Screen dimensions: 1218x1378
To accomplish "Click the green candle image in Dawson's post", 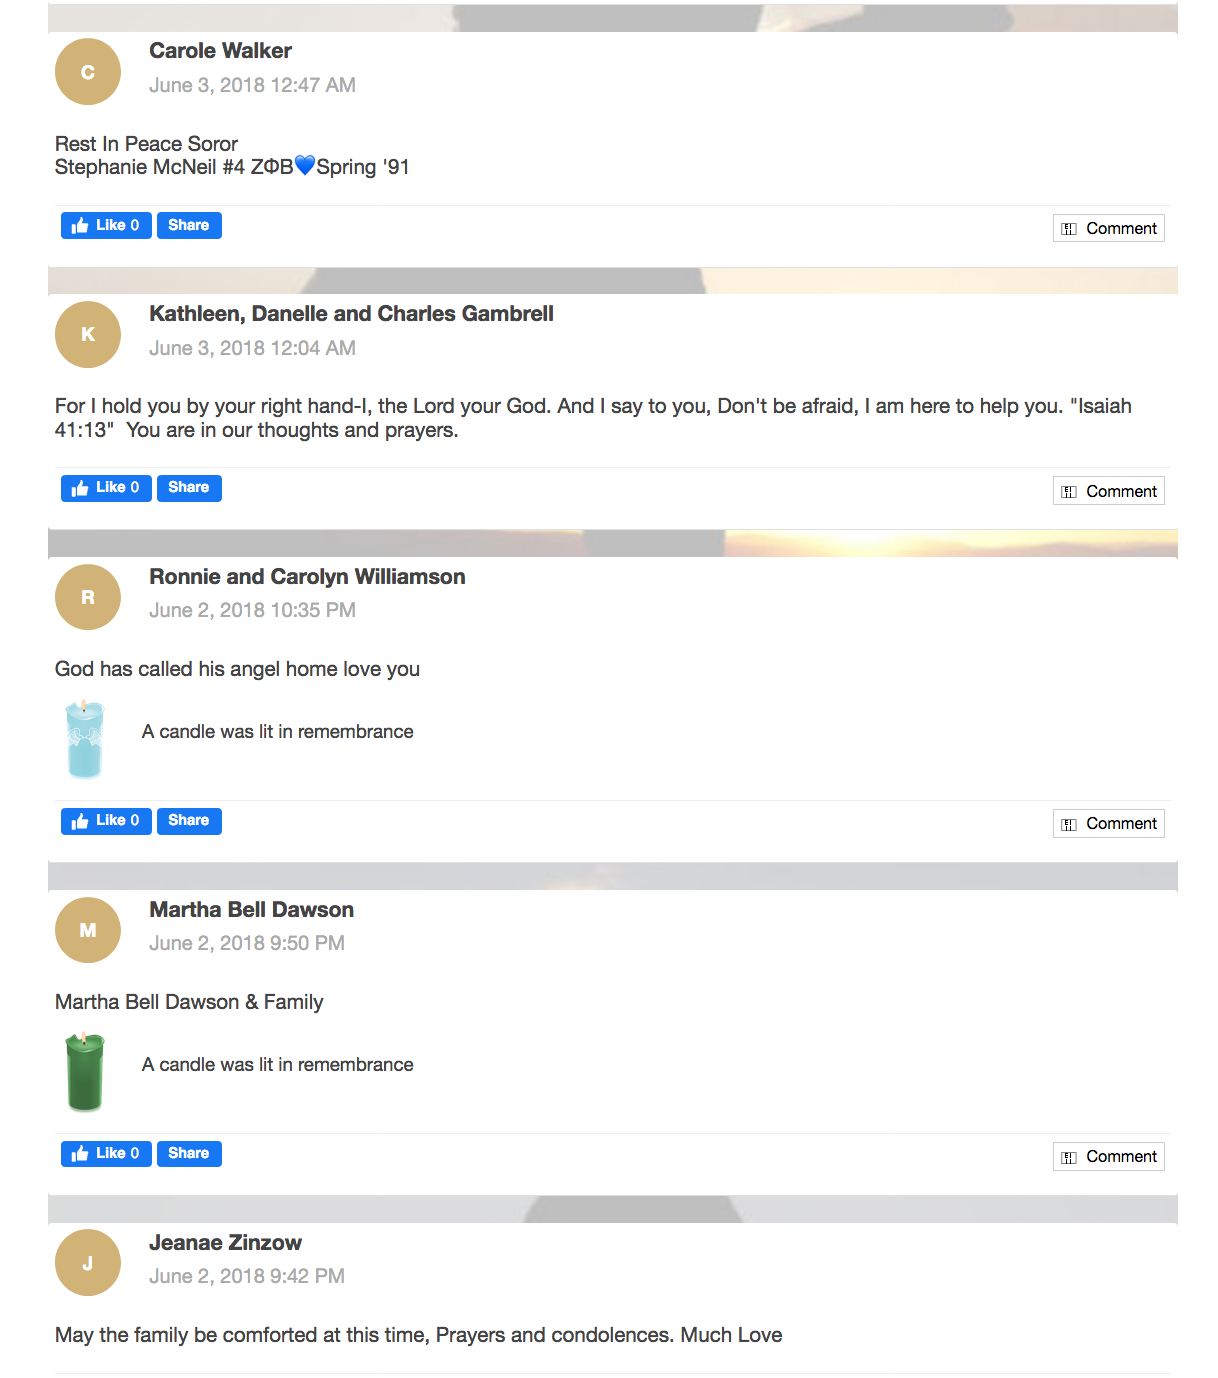I will [x=85, y=1072].
